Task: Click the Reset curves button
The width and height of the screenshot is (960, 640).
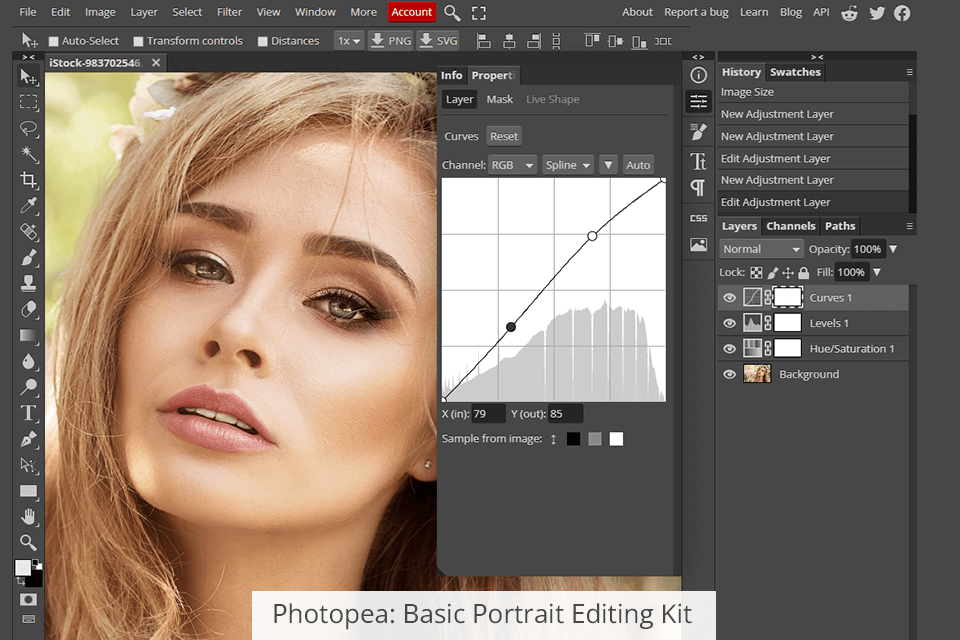Action: 504,136
